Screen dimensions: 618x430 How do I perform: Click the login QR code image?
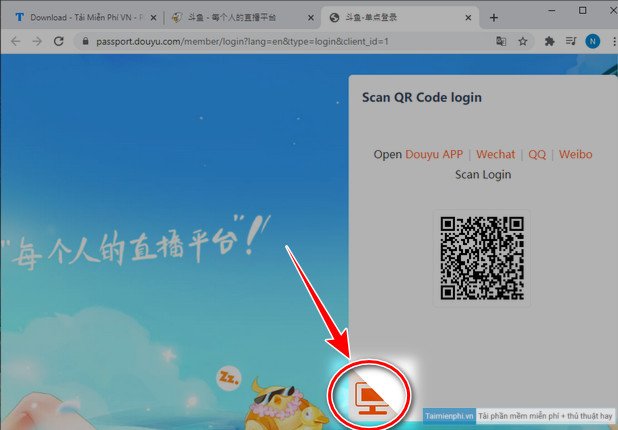click(482, 258)
